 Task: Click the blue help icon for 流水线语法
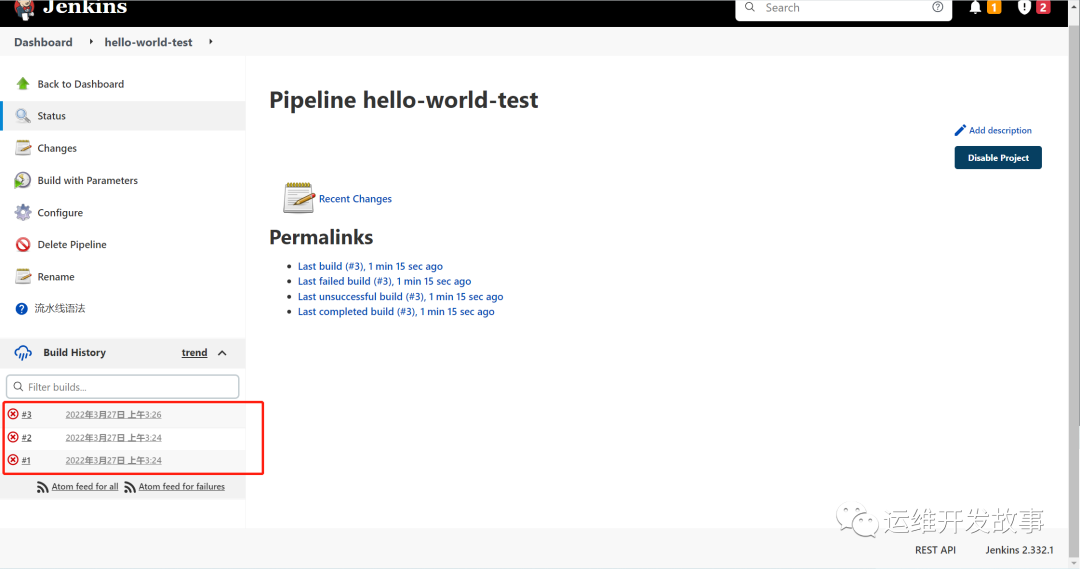pyautogui.click(x=22, y=309)
